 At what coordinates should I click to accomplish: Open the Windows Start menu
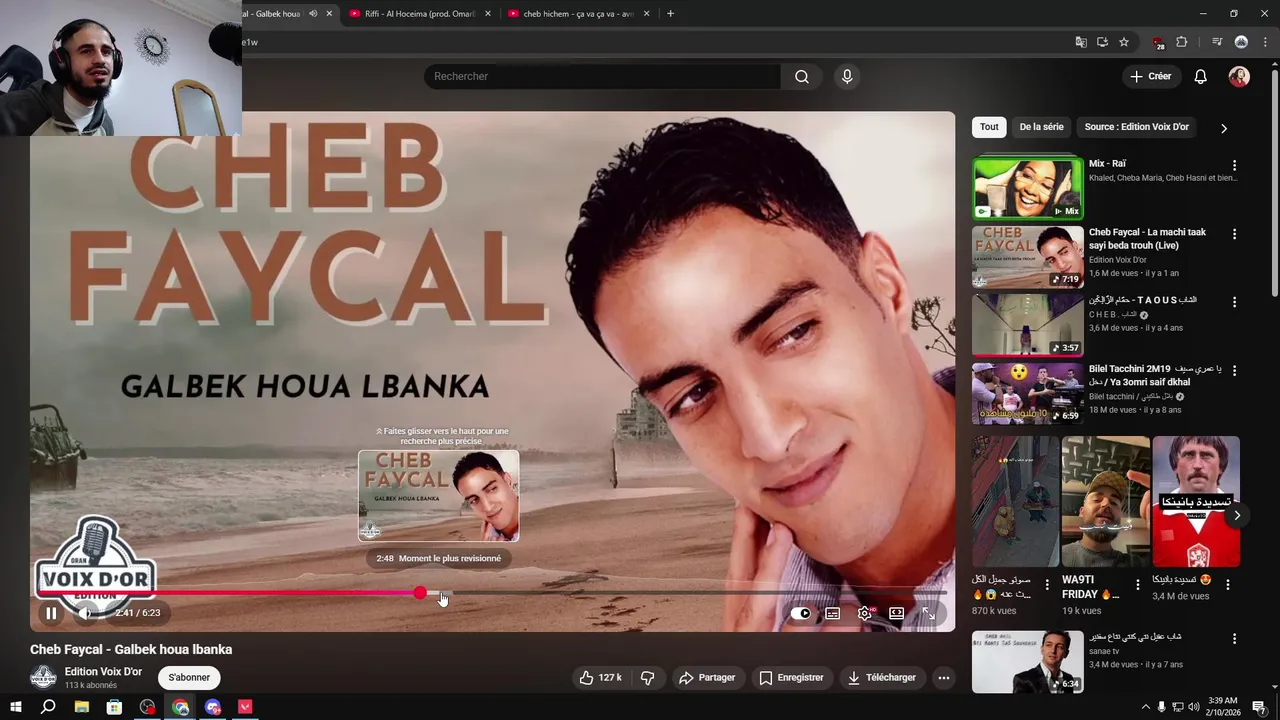click(x=16, y=707)
